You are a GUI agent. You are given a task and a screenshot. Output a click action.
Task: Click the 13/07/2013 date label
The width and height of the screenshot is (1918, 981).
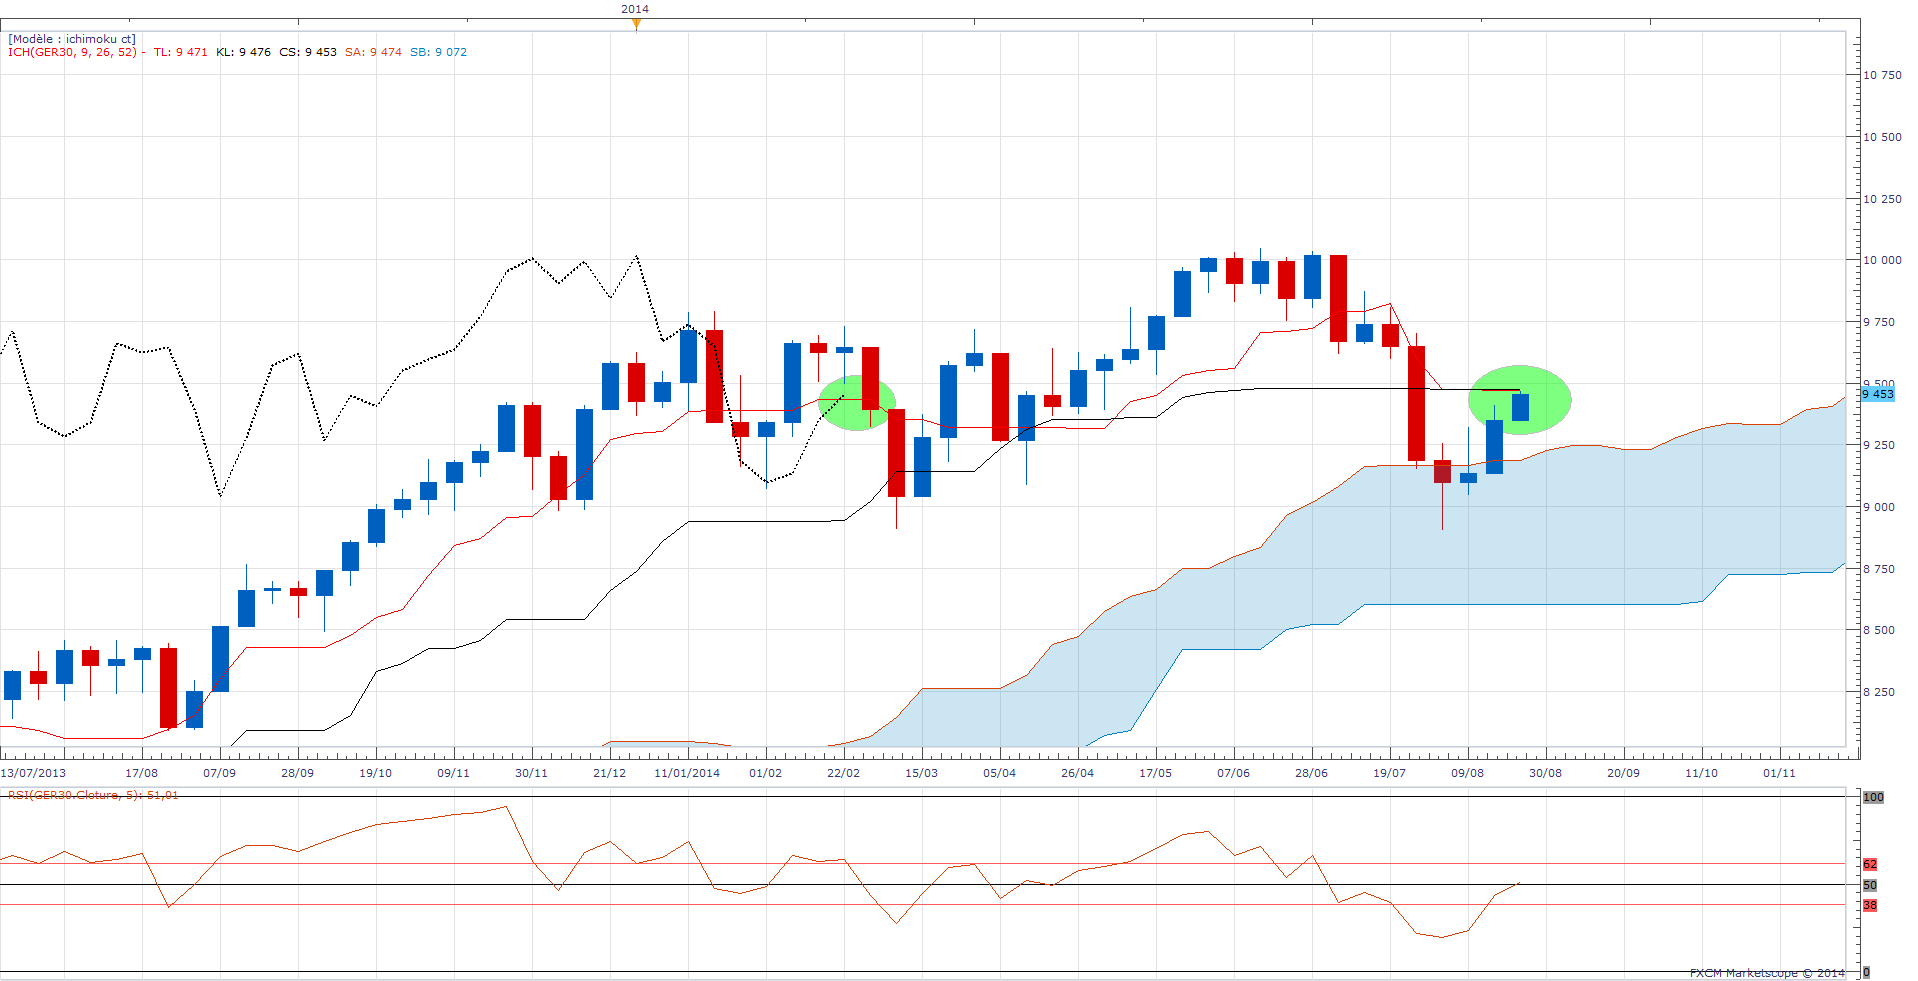[33, 773]
